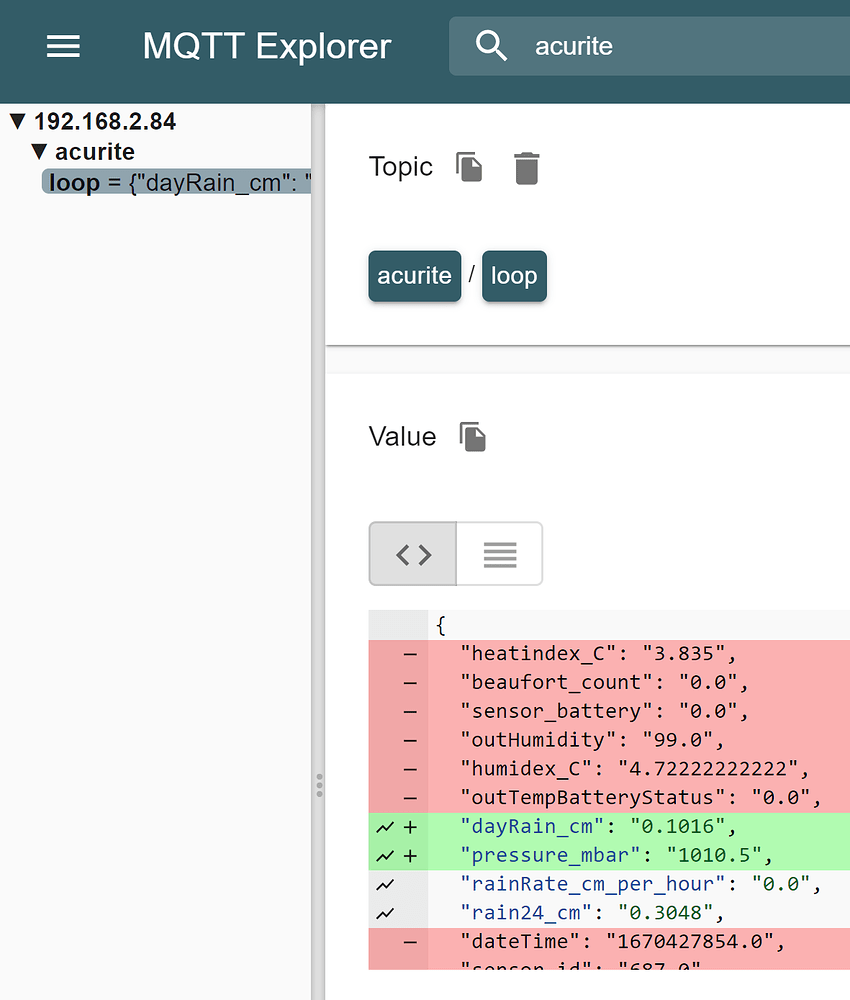
Task: Copy the topic path using the copy icon
Action: pos(468,167)
